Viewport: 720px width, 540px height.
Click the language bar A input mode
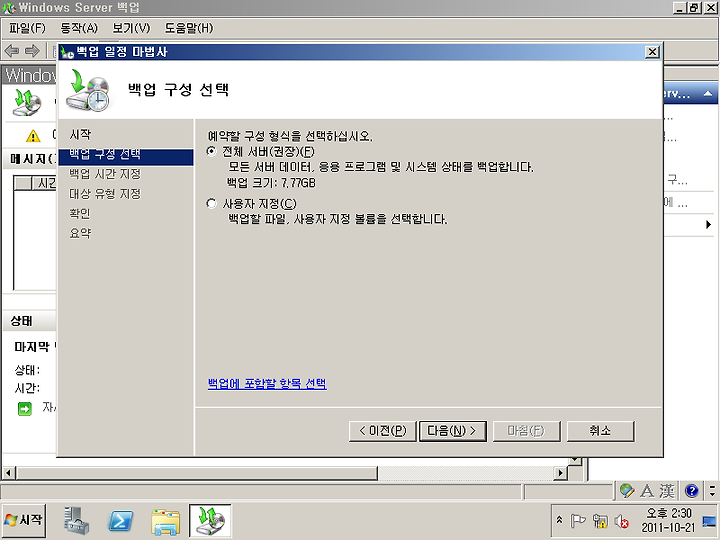(x=647, y=491)
